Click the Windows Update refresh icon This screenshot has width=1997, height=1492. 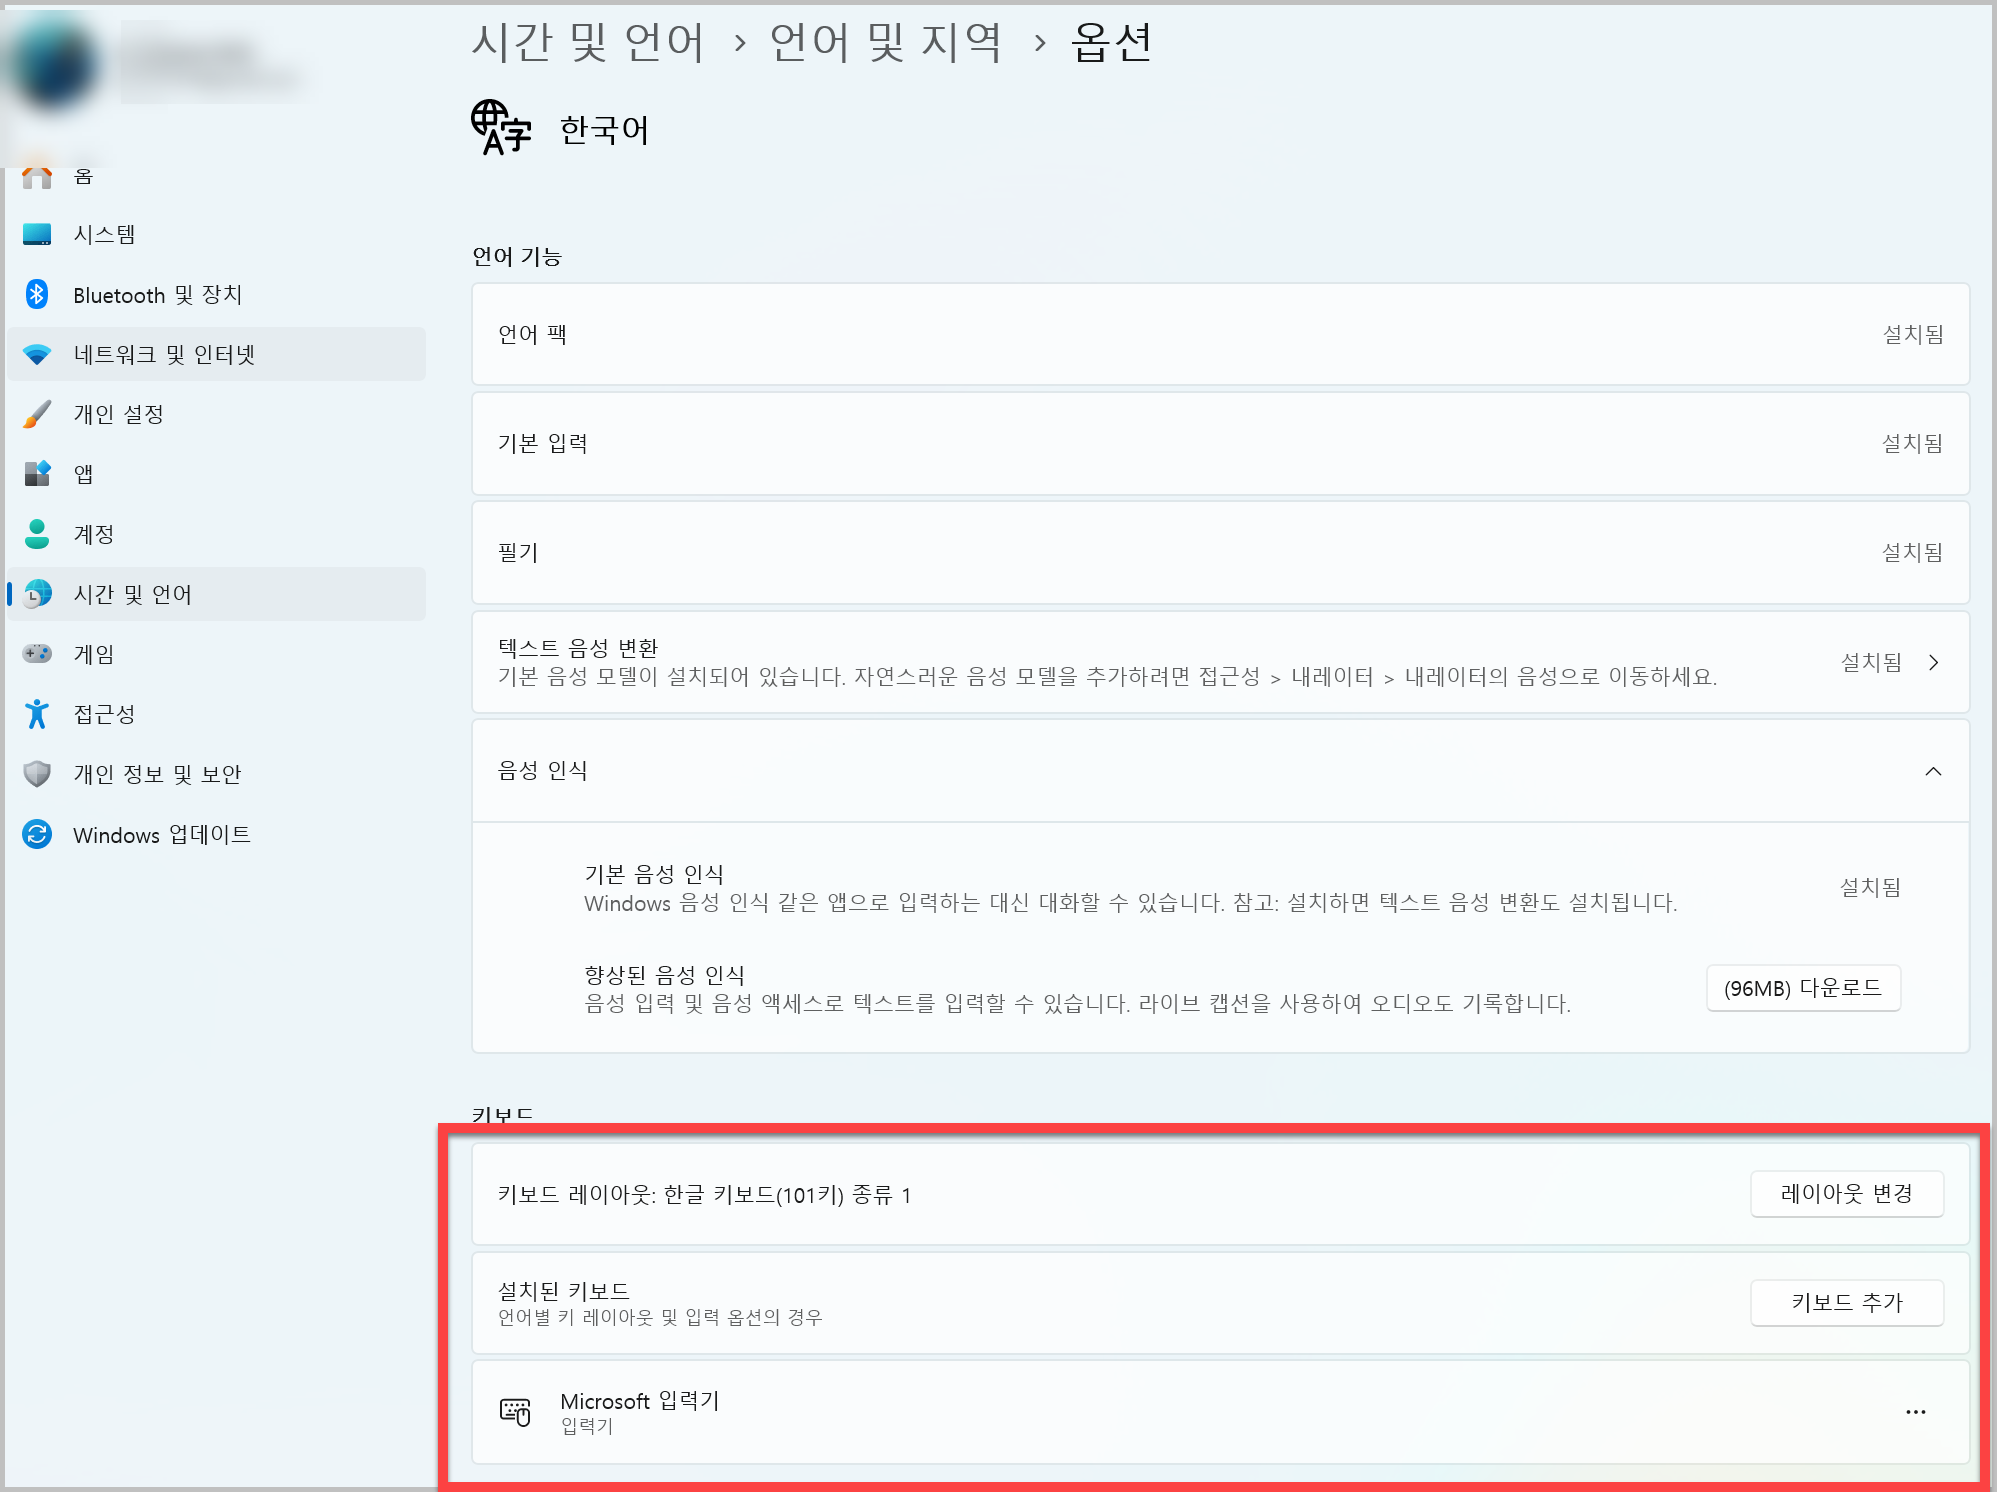point(37,834)
